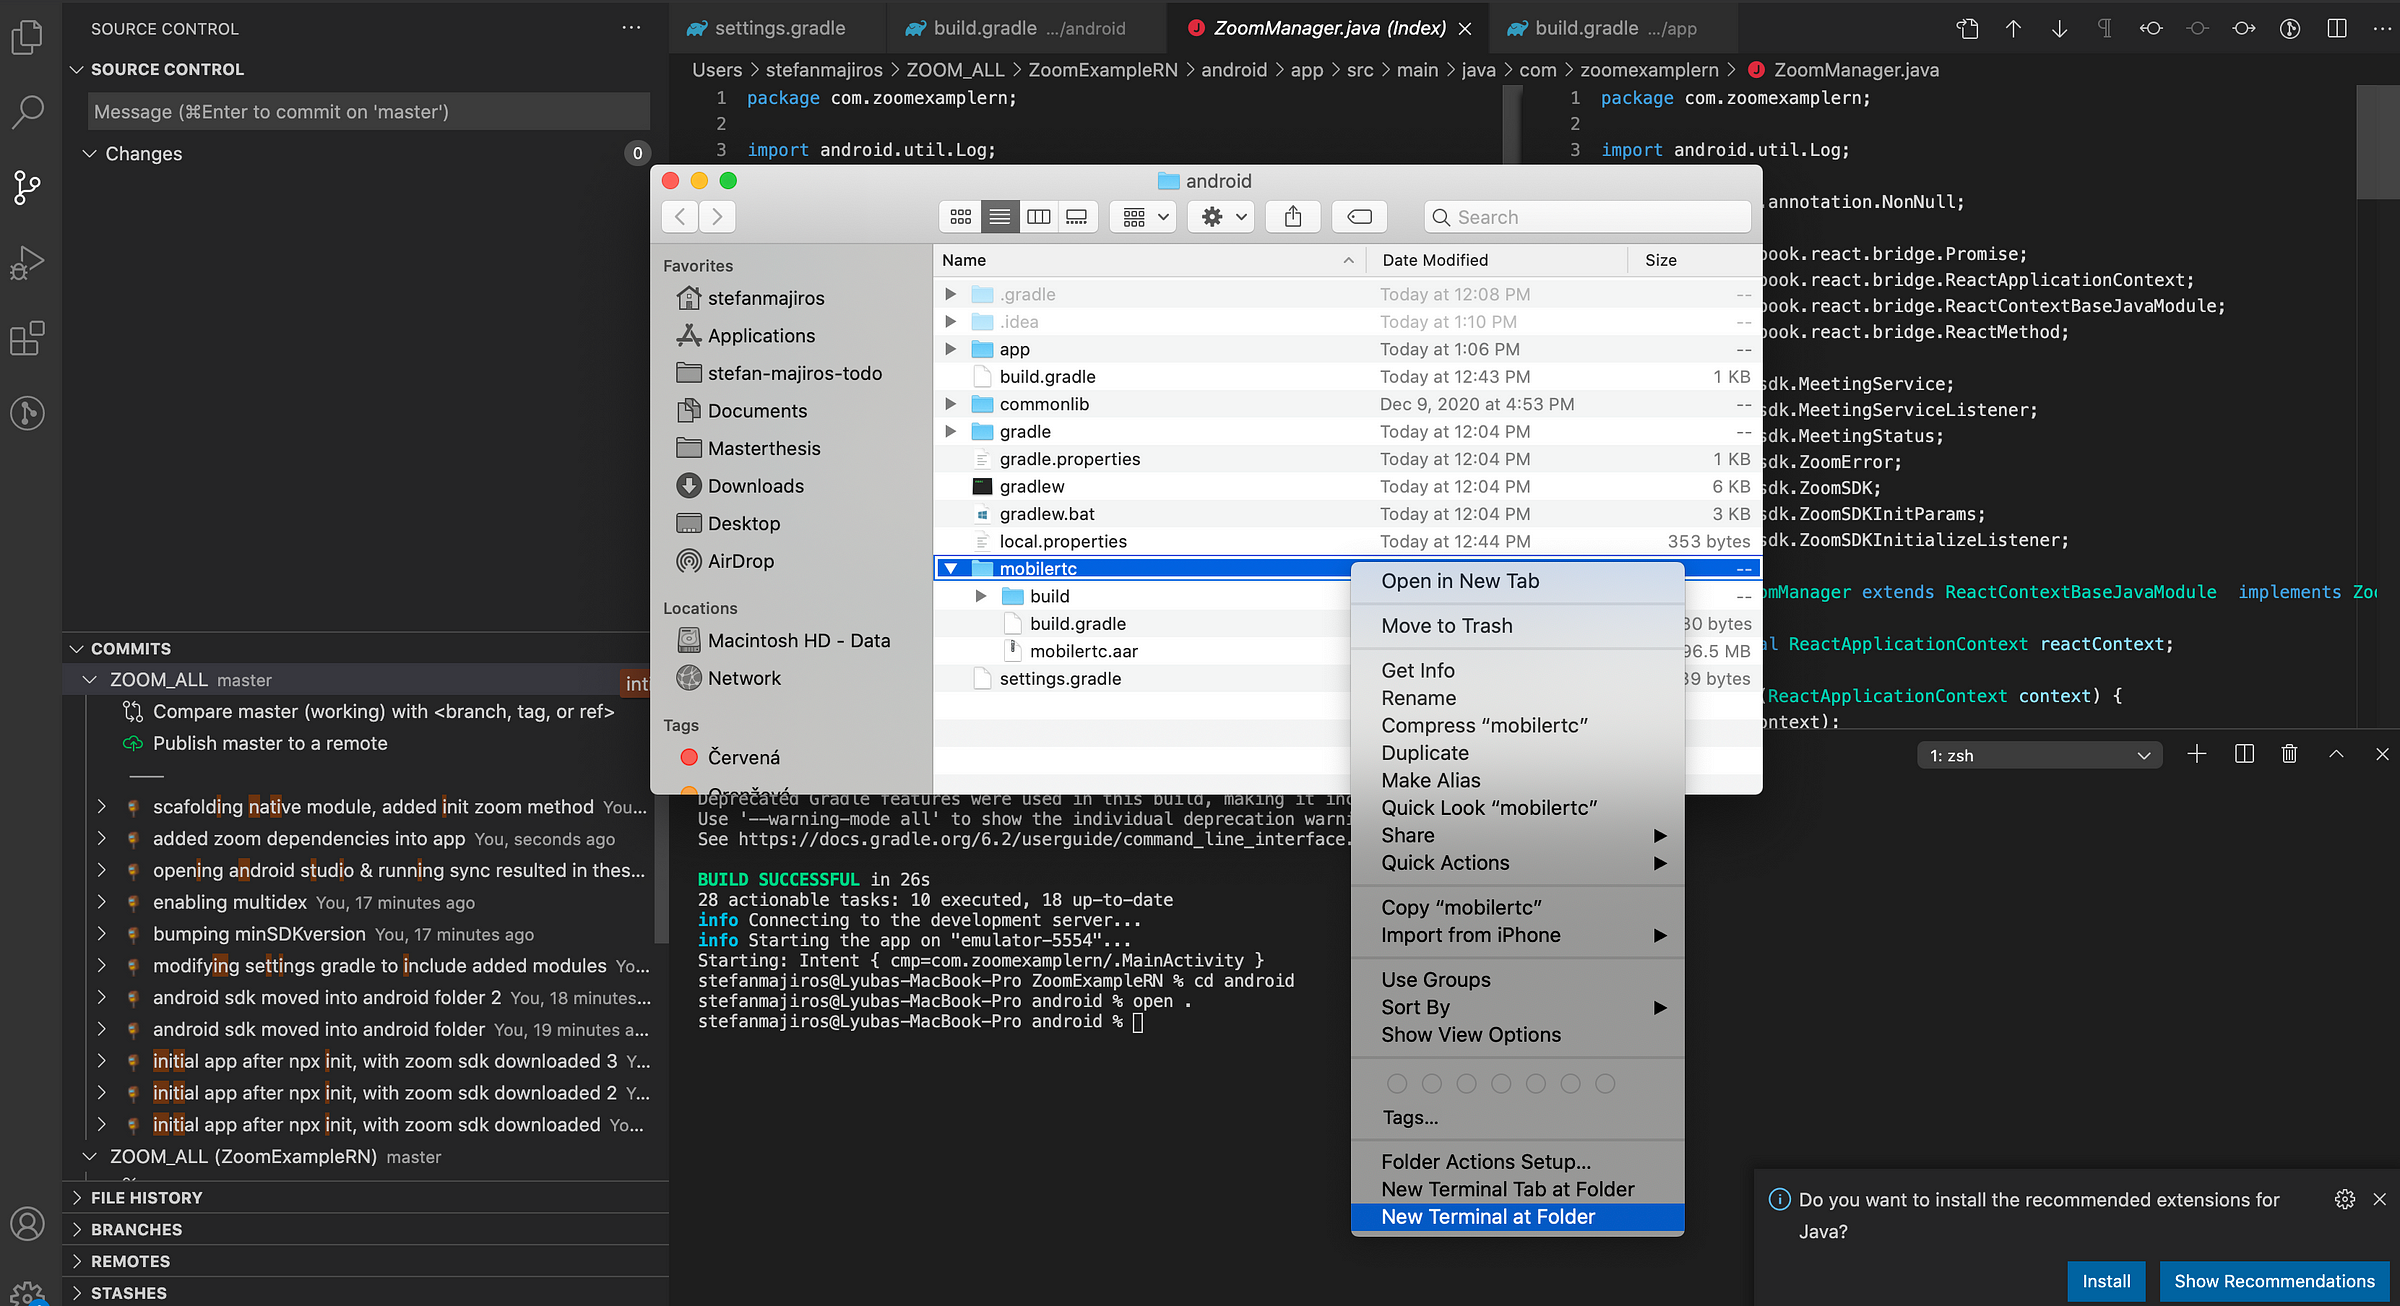Pick the first color tag circle

tap(1397, 1084)
